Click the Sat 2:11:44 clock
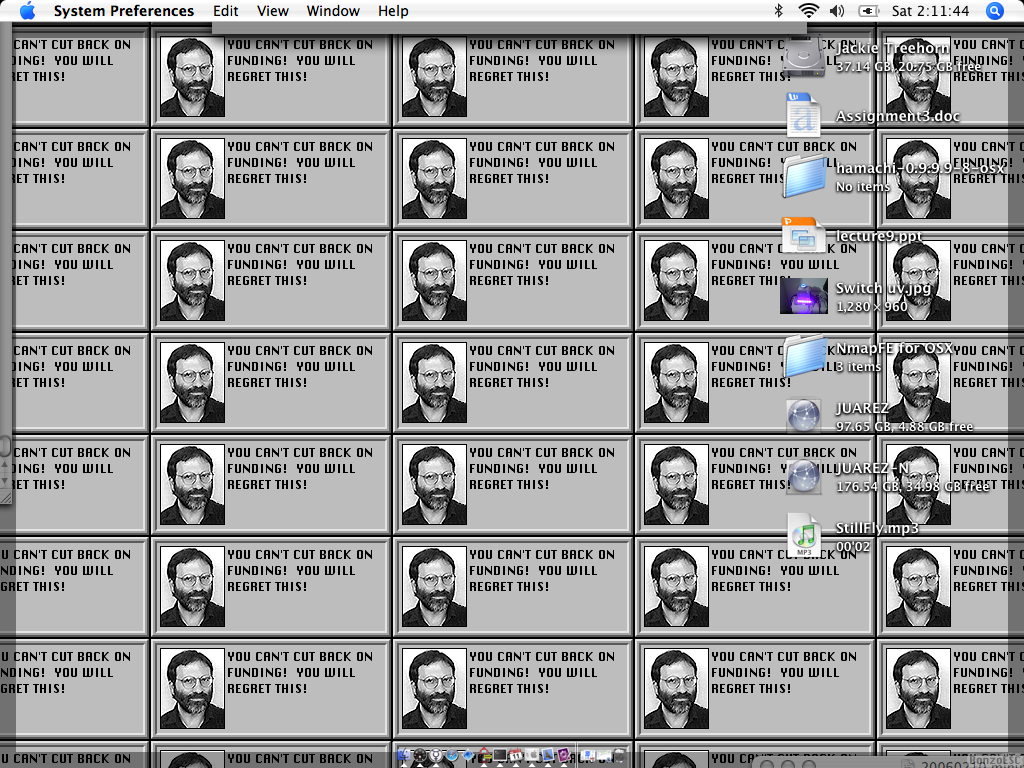This screenshot has width=1024, height=768. click(930, 11)
